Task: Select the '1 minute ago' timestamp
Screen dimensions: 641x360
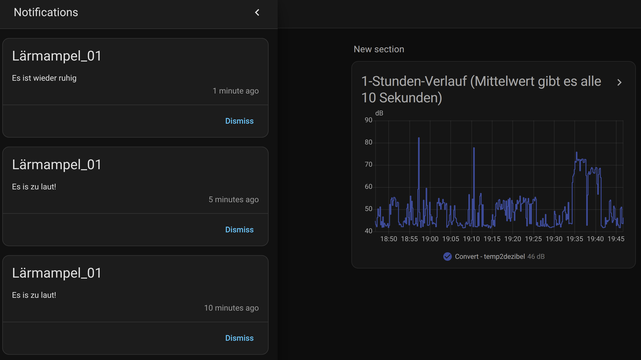Action: pos(235,91)
